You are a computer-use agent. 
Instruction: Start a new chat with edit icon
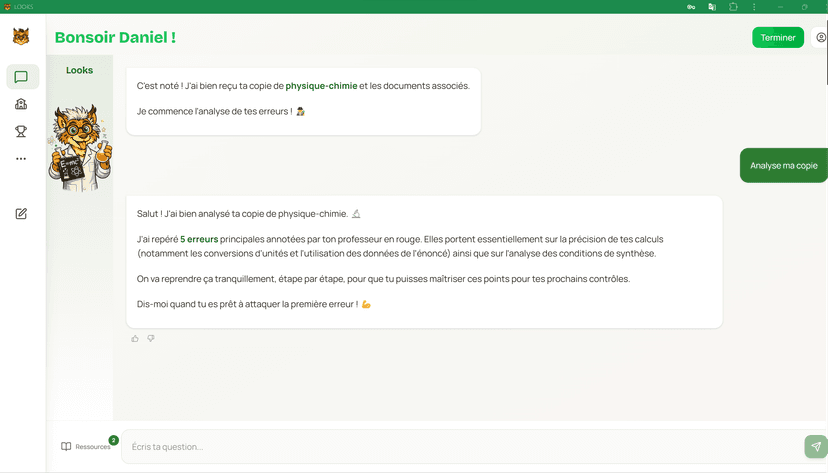(21, 213)
